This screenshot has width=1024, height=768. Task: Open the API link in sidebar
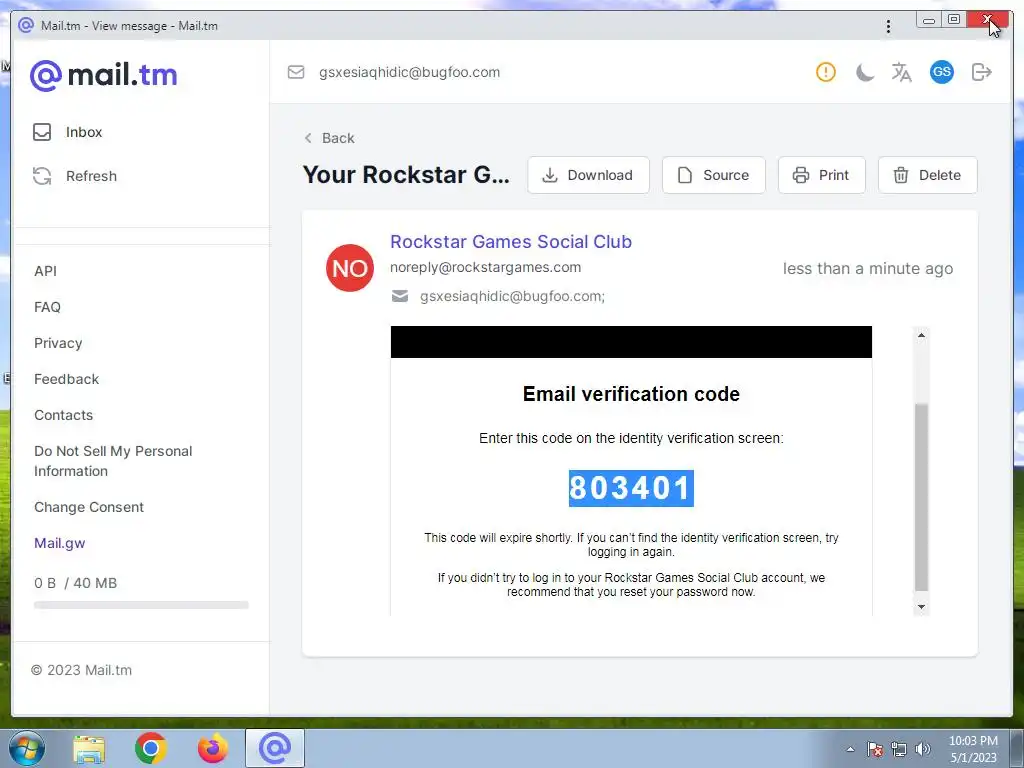[x=46, y=271]
